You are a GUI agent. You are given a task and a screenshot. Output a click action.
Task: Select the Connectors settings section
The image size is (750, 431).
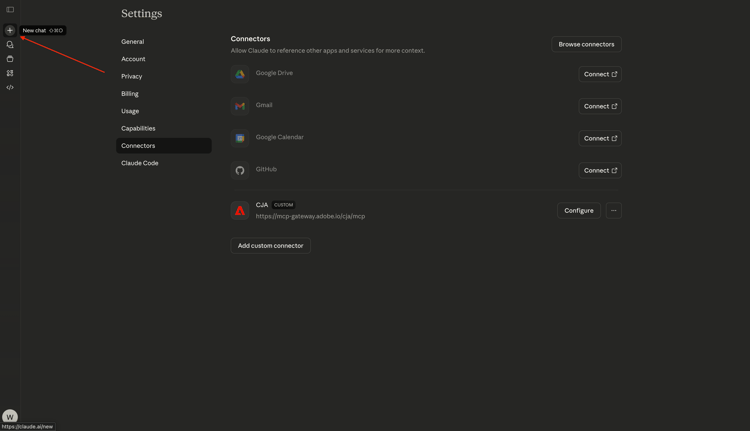(164, 145)
